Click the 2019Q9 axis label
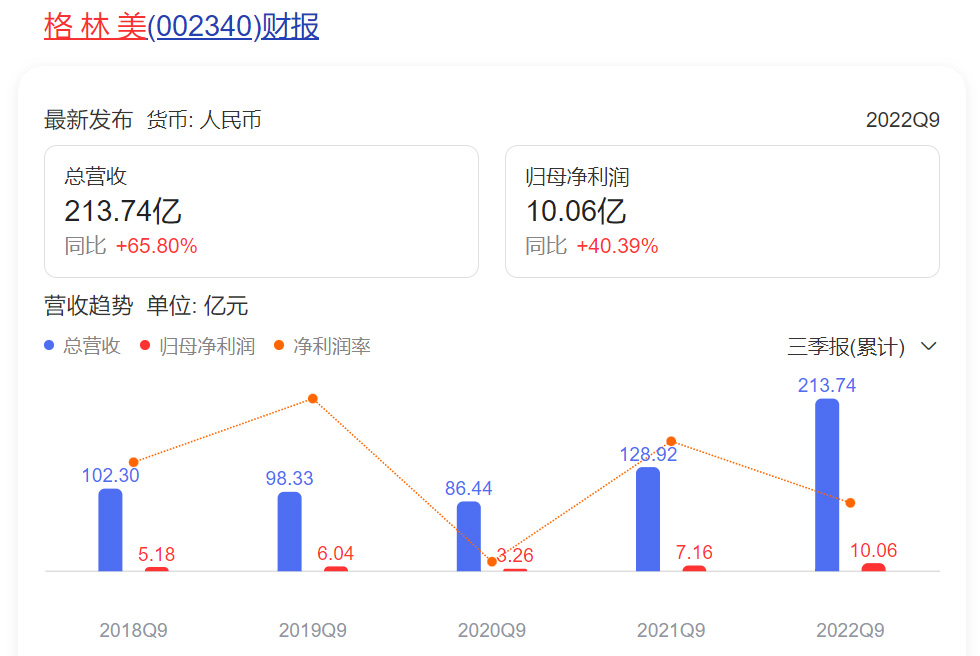Screen dimensions: 980x656 [312, 630]
